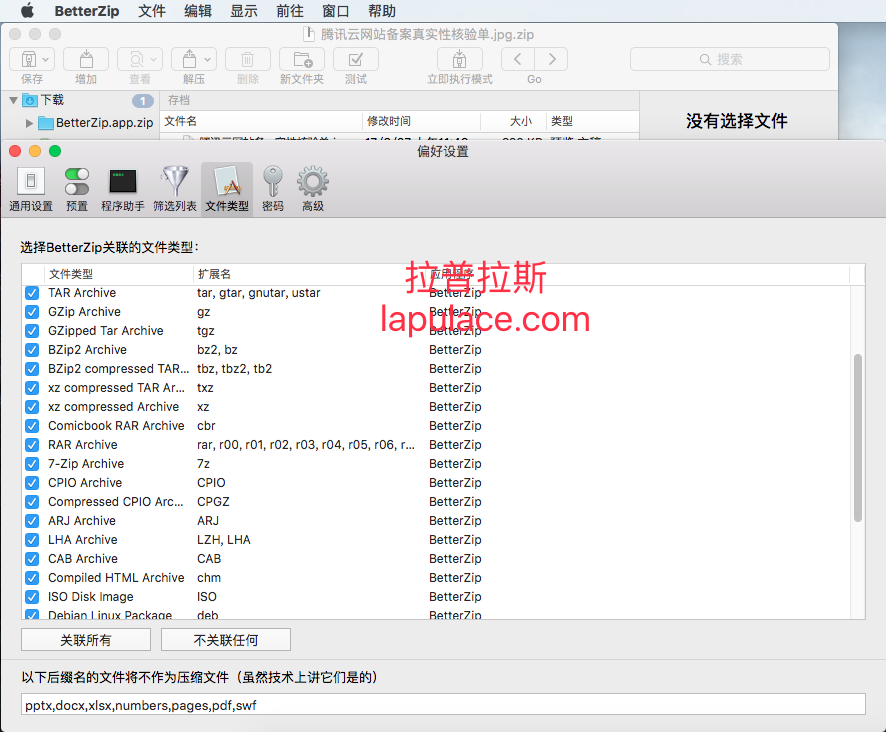Open the 高级 gear icon pane
The width and height of the screenshot is (886, 732).
pyautogui.click(x=312, y=189)
